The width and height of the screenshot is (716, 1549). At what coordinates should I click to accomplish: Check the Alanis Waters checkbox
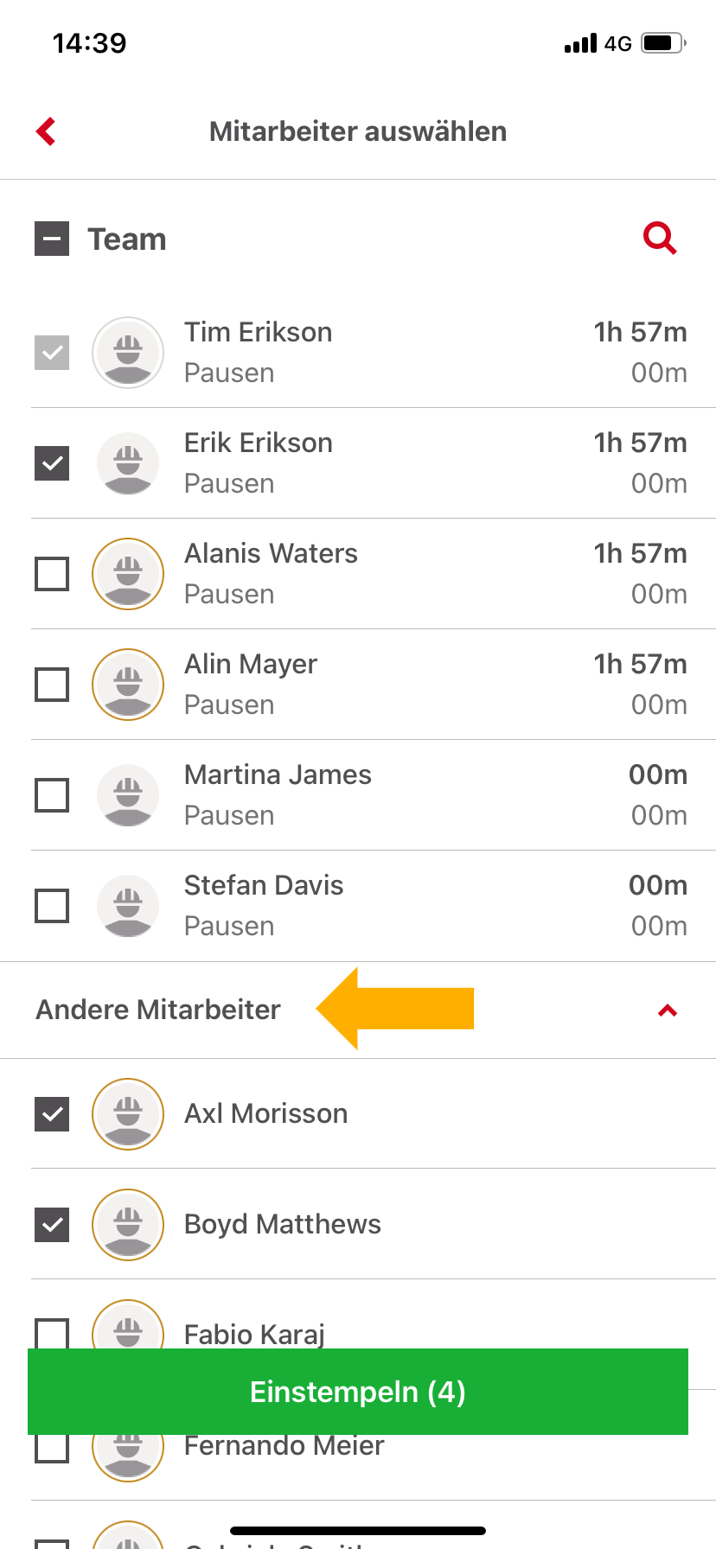click(x=52, y=574)
